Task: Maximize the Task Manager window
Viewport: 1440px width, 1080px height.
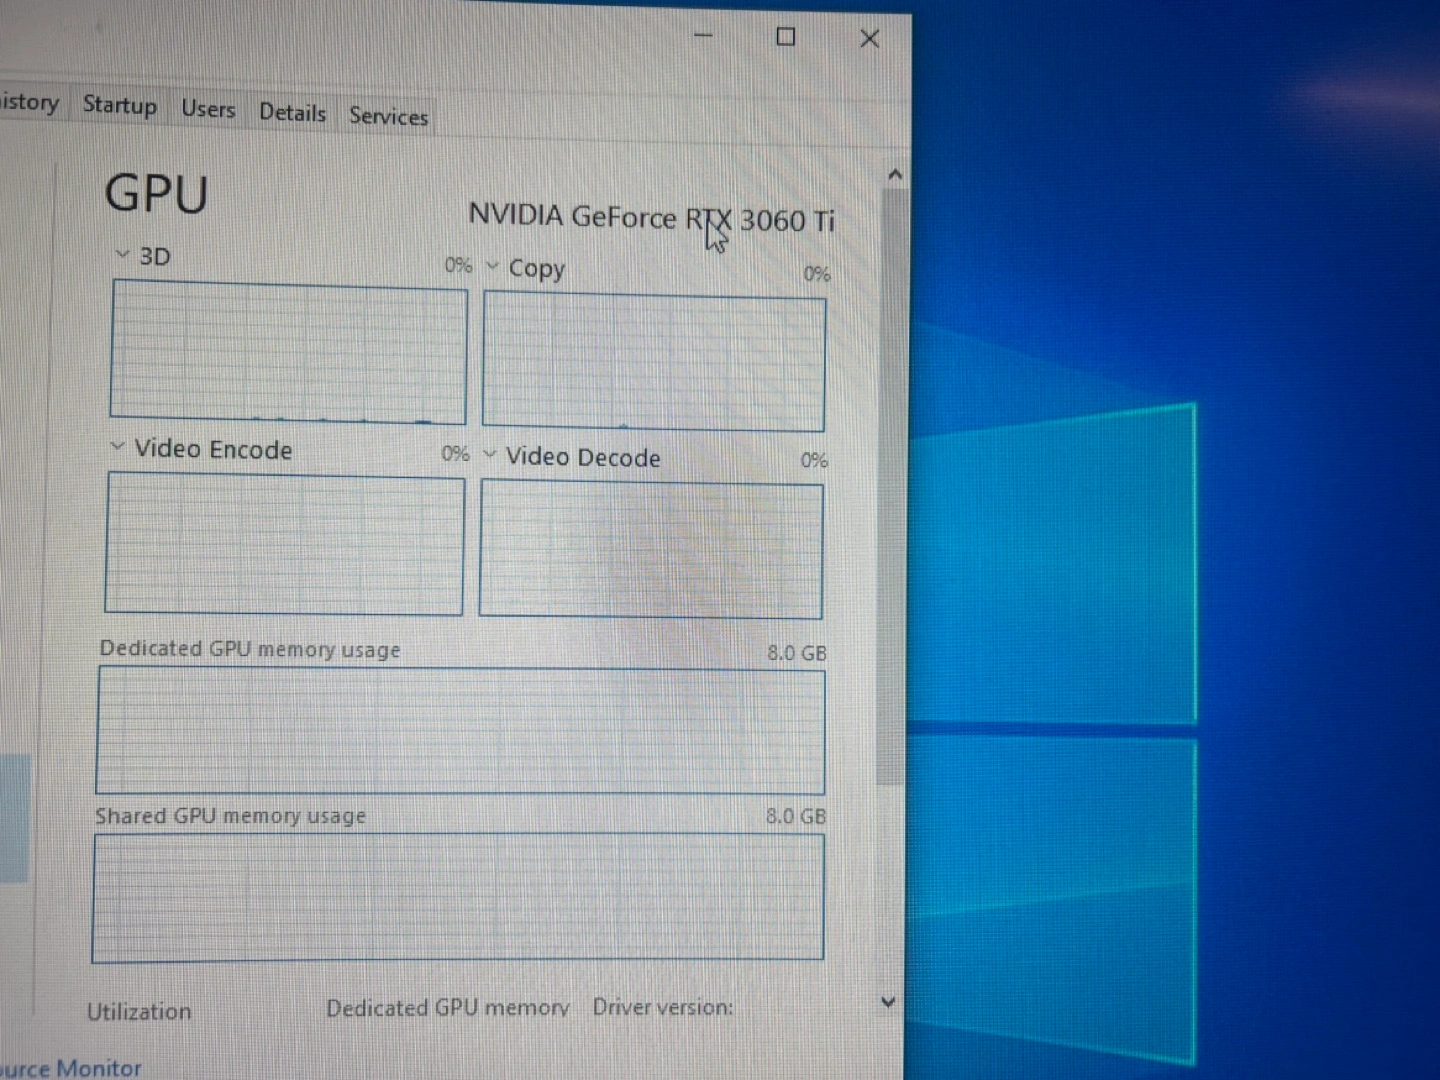Action: (x=786, y=37)
